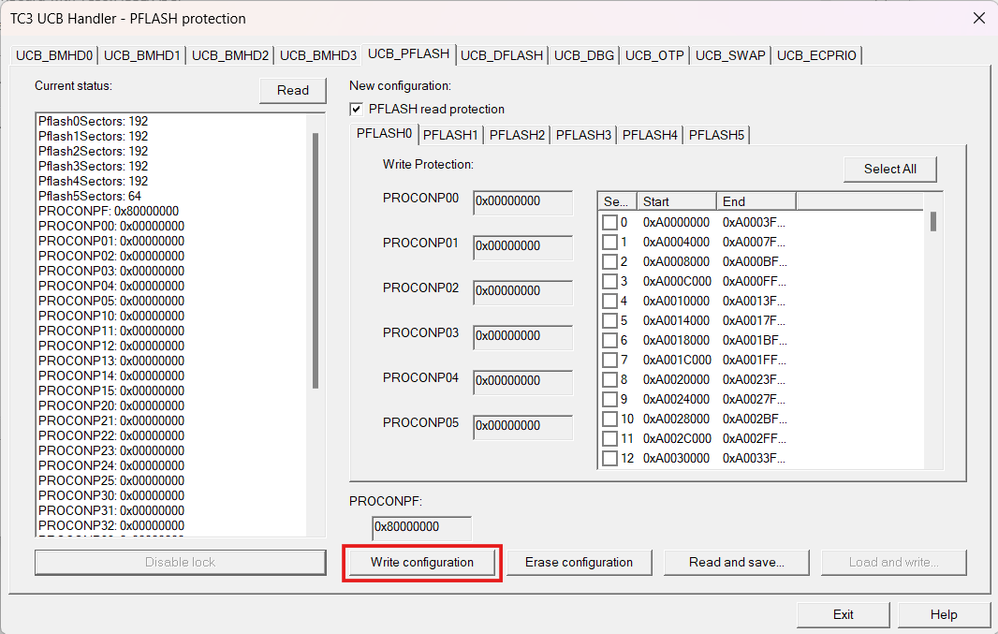Select the UCB_DBG tab
This screenshot has width=998, height=634.
click(x=584, y=55)
